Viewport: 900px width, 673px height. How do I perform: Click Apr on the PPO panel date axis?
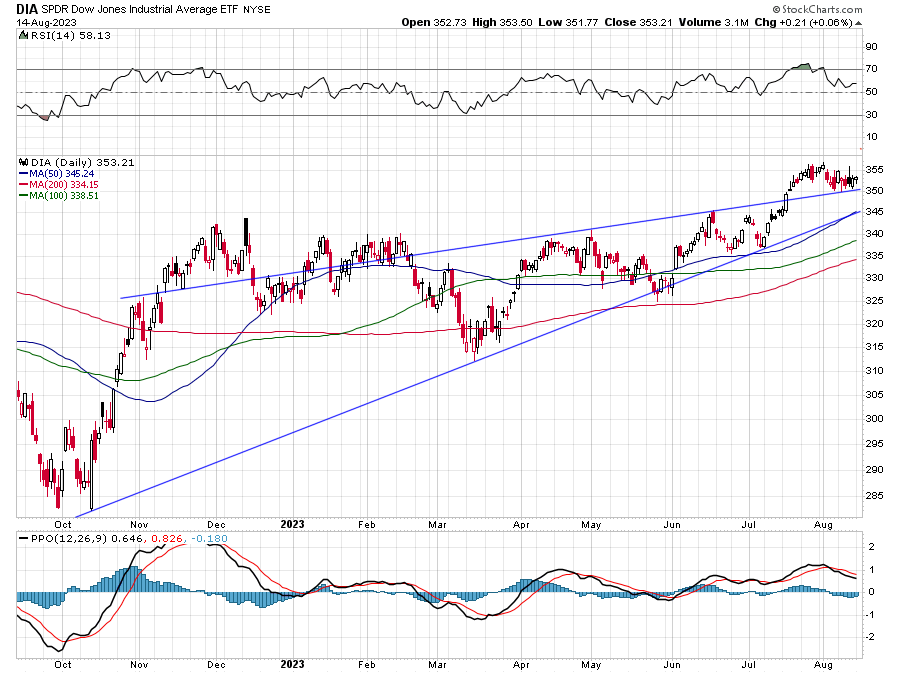(521, 664)
